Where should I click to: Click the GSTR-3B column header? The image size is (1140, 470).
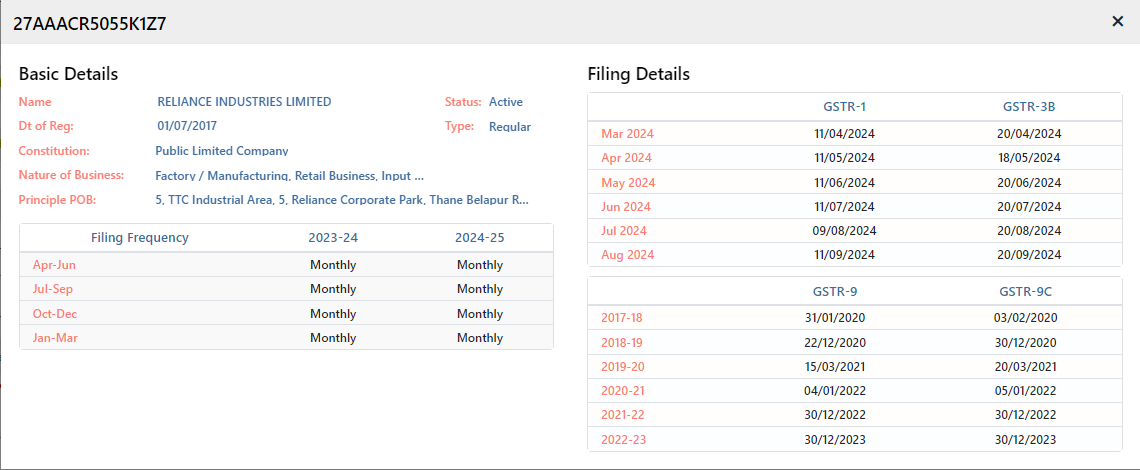pos(1029,107)
